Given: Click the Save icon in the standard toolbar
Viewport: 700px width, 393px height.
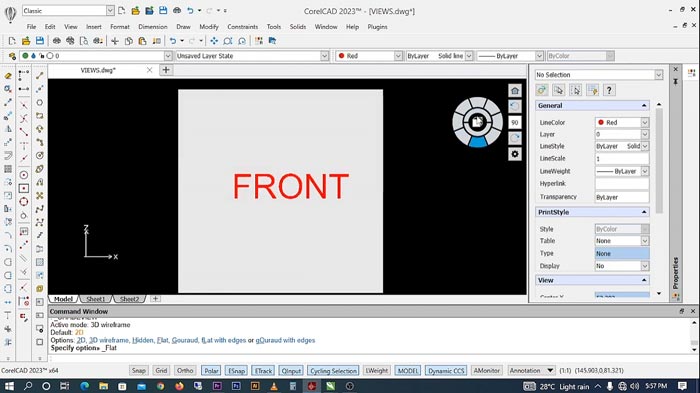Looking at the screenshot, I should (40, 41).
